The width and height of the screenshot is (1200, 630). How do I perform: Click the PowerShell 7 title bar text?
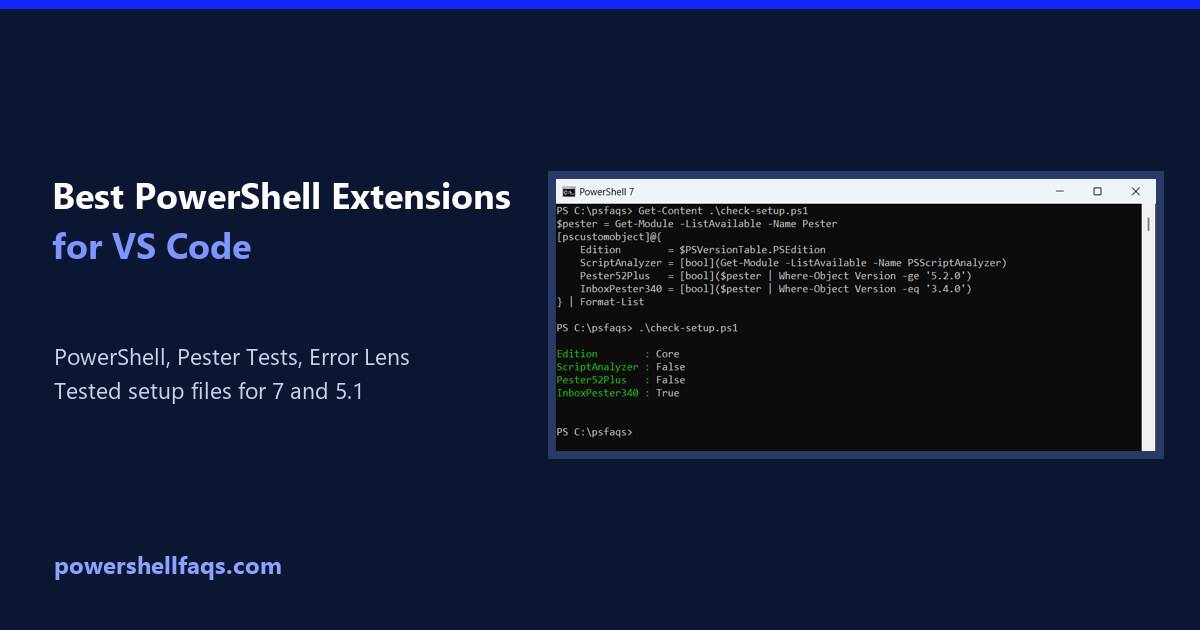pyautogui.click(x=606, y=191)
